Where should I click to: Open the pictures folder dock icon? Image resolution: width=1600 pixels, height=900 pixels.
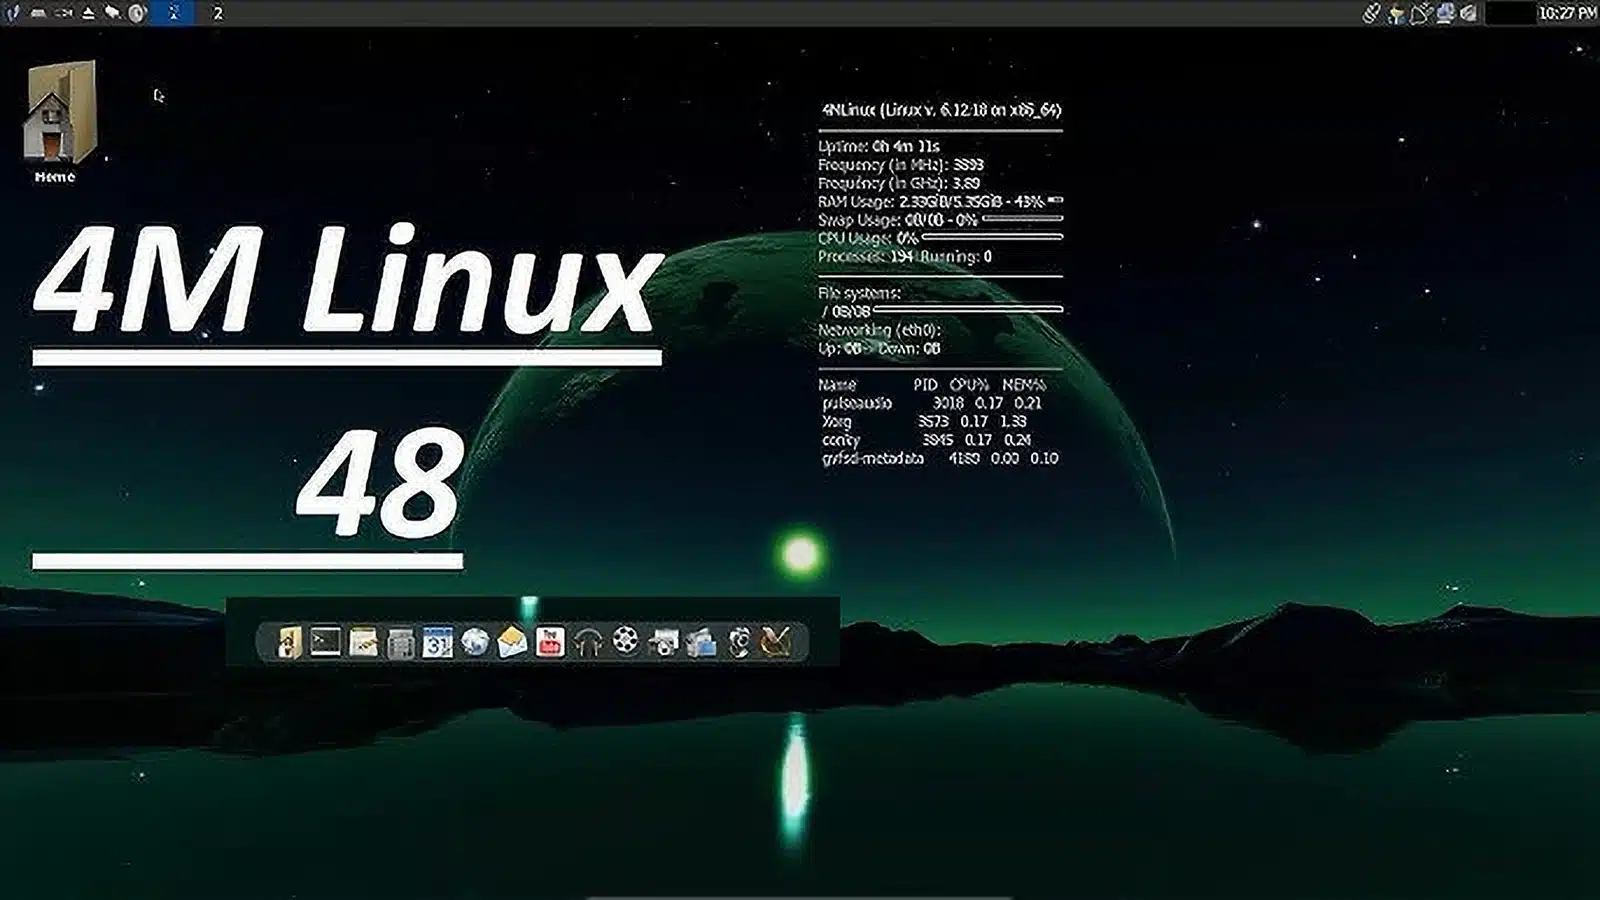click(700, 642)
